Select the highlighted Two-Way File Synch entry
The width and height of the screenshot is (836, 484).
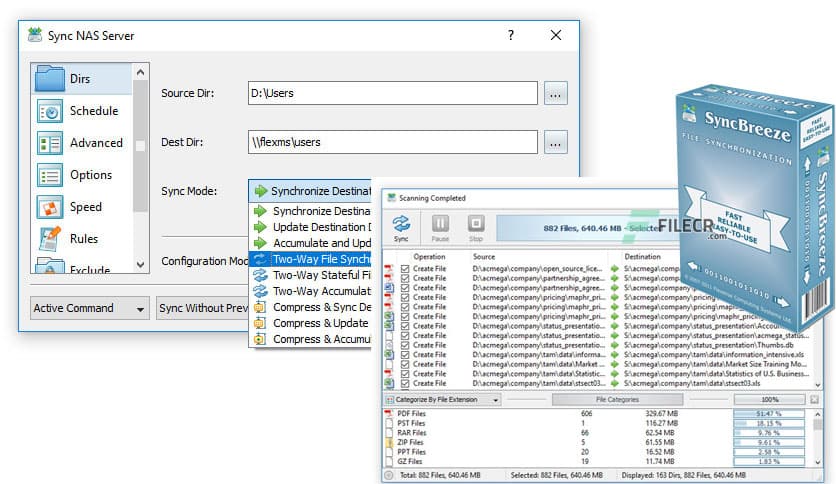click(311, 259)
